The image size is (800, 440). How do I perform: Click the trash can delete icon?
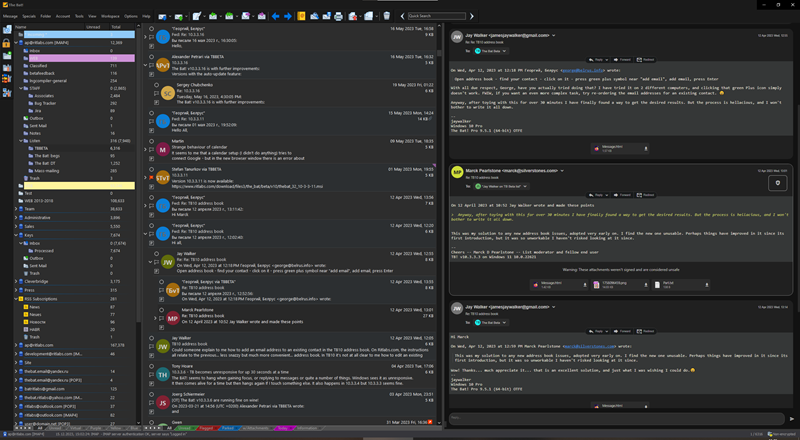point(387,16)
